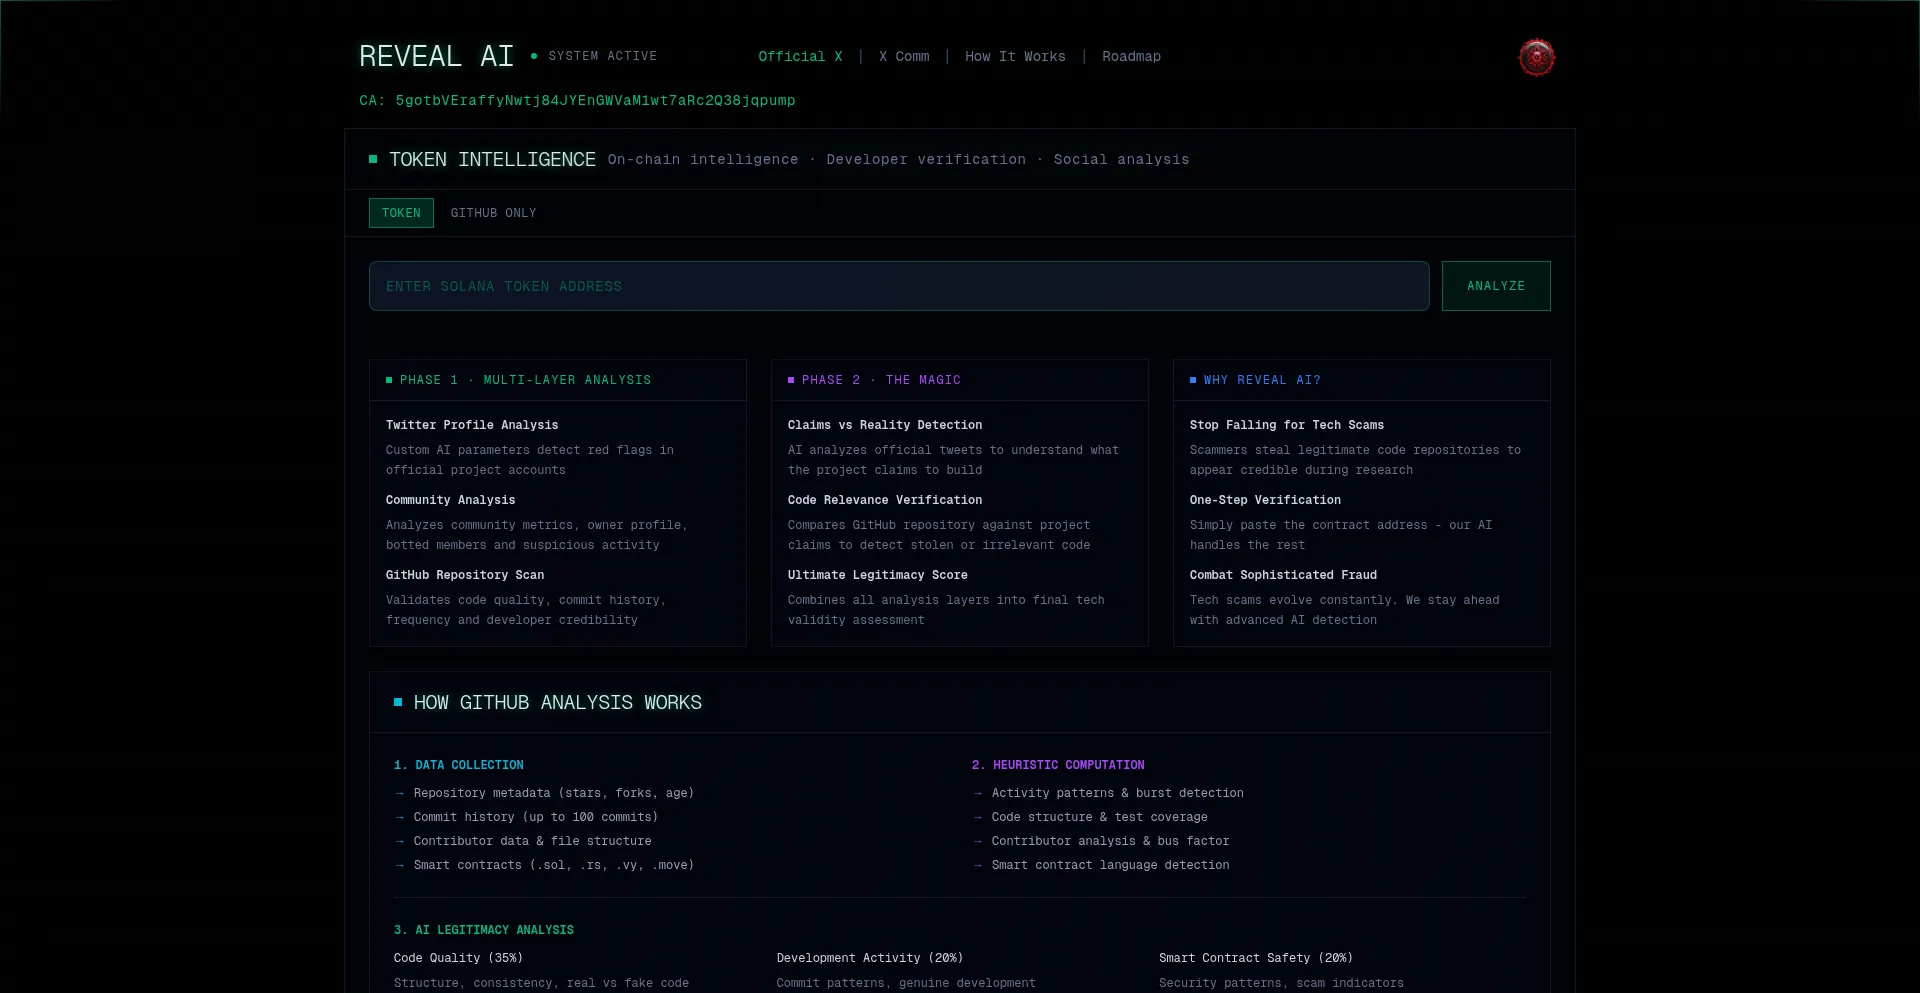Click the green System Active status dot

(534, 56)
